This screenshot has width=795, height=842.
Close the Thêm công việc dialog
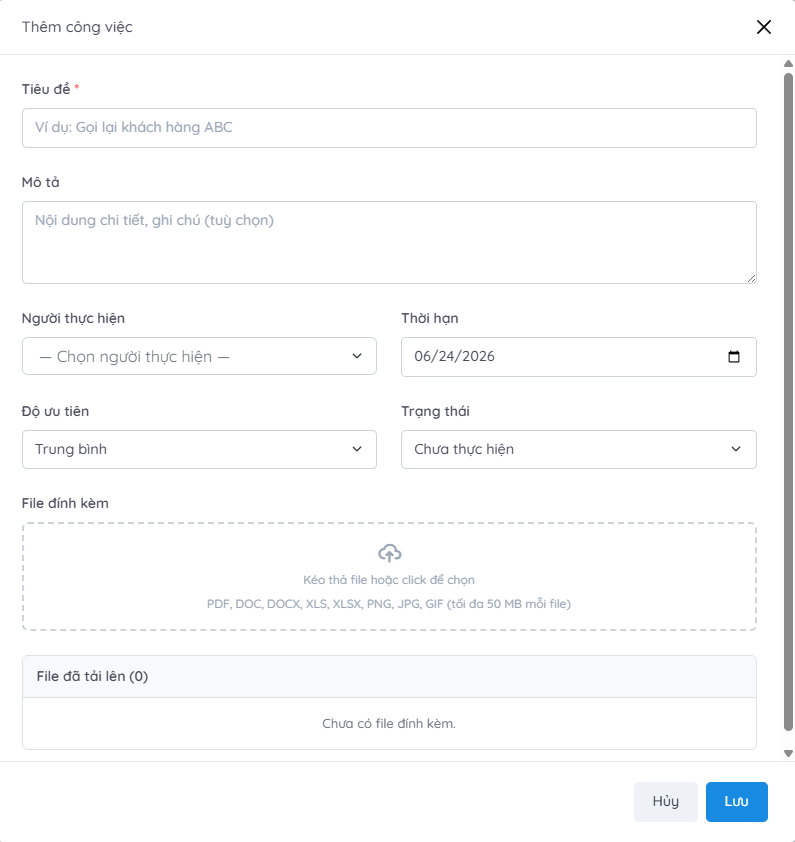pos(763,27)
